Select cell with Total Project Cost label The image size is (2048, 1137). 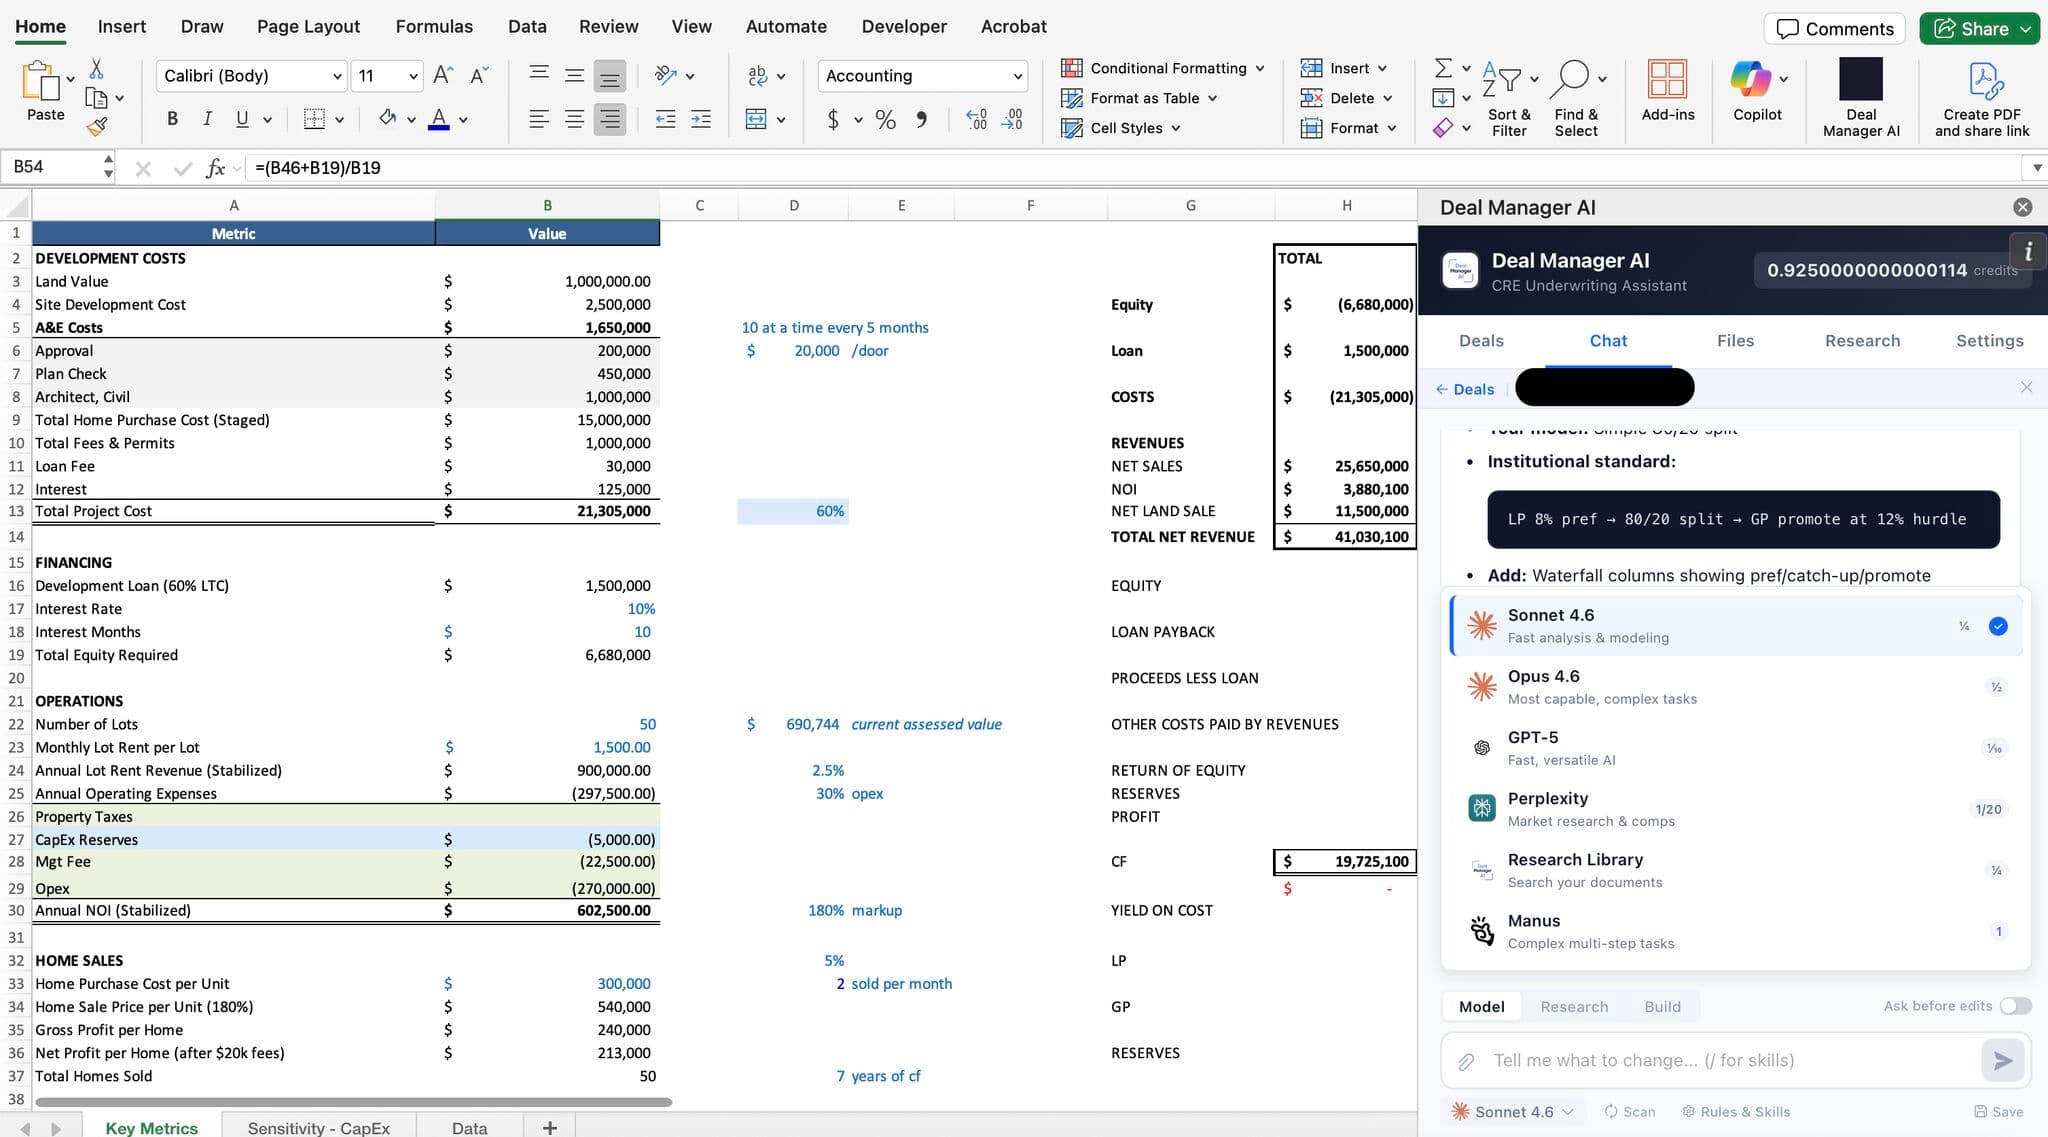tap(234, 511)
